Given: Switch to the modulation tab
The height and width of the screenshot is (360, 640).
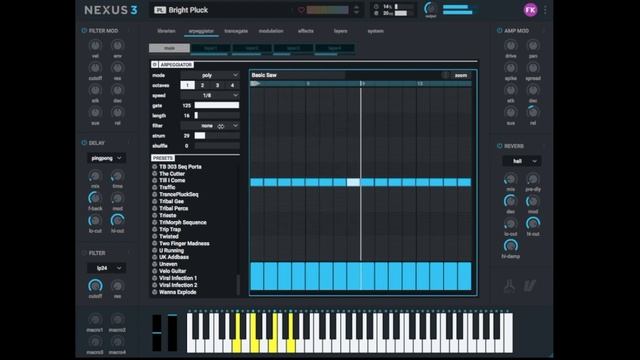Looking at the screenshot, I should click(271, 31).
